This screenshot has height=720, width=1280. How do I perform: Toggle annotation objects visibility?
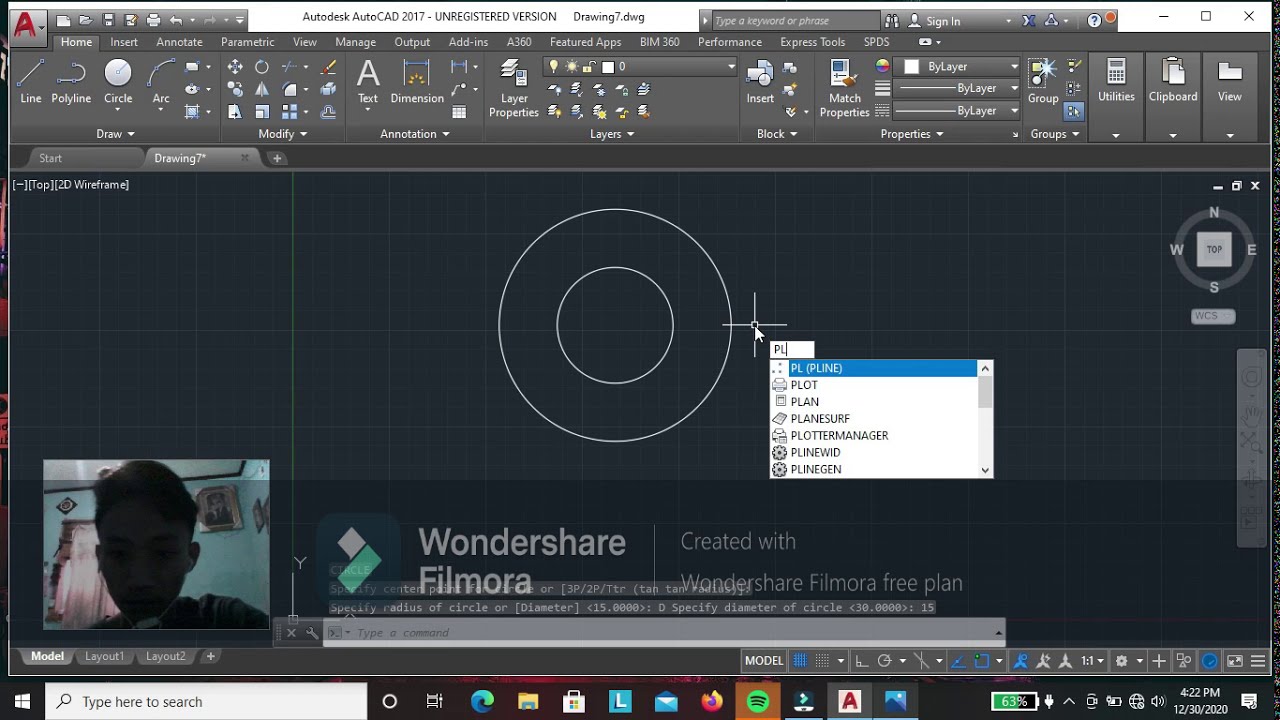coord(1020,661)
